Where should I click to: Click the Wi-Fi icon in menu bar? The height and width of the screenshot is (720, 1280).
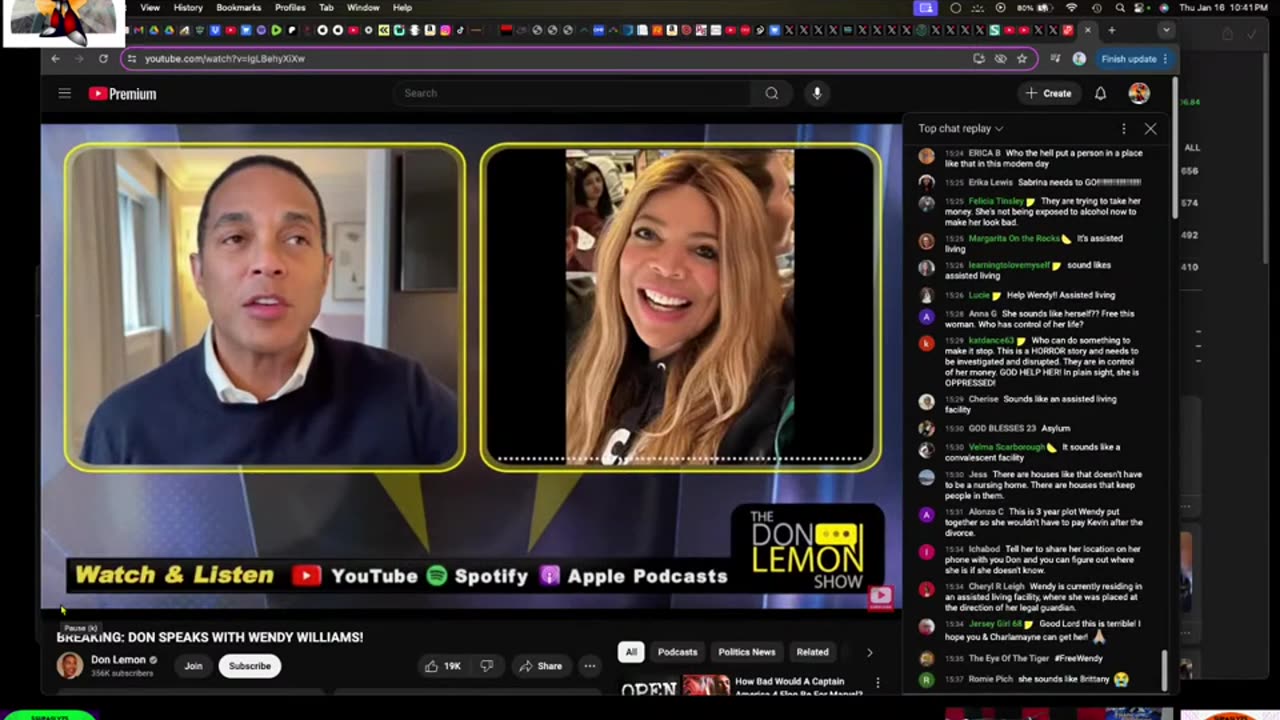(x=1072, y=8)
